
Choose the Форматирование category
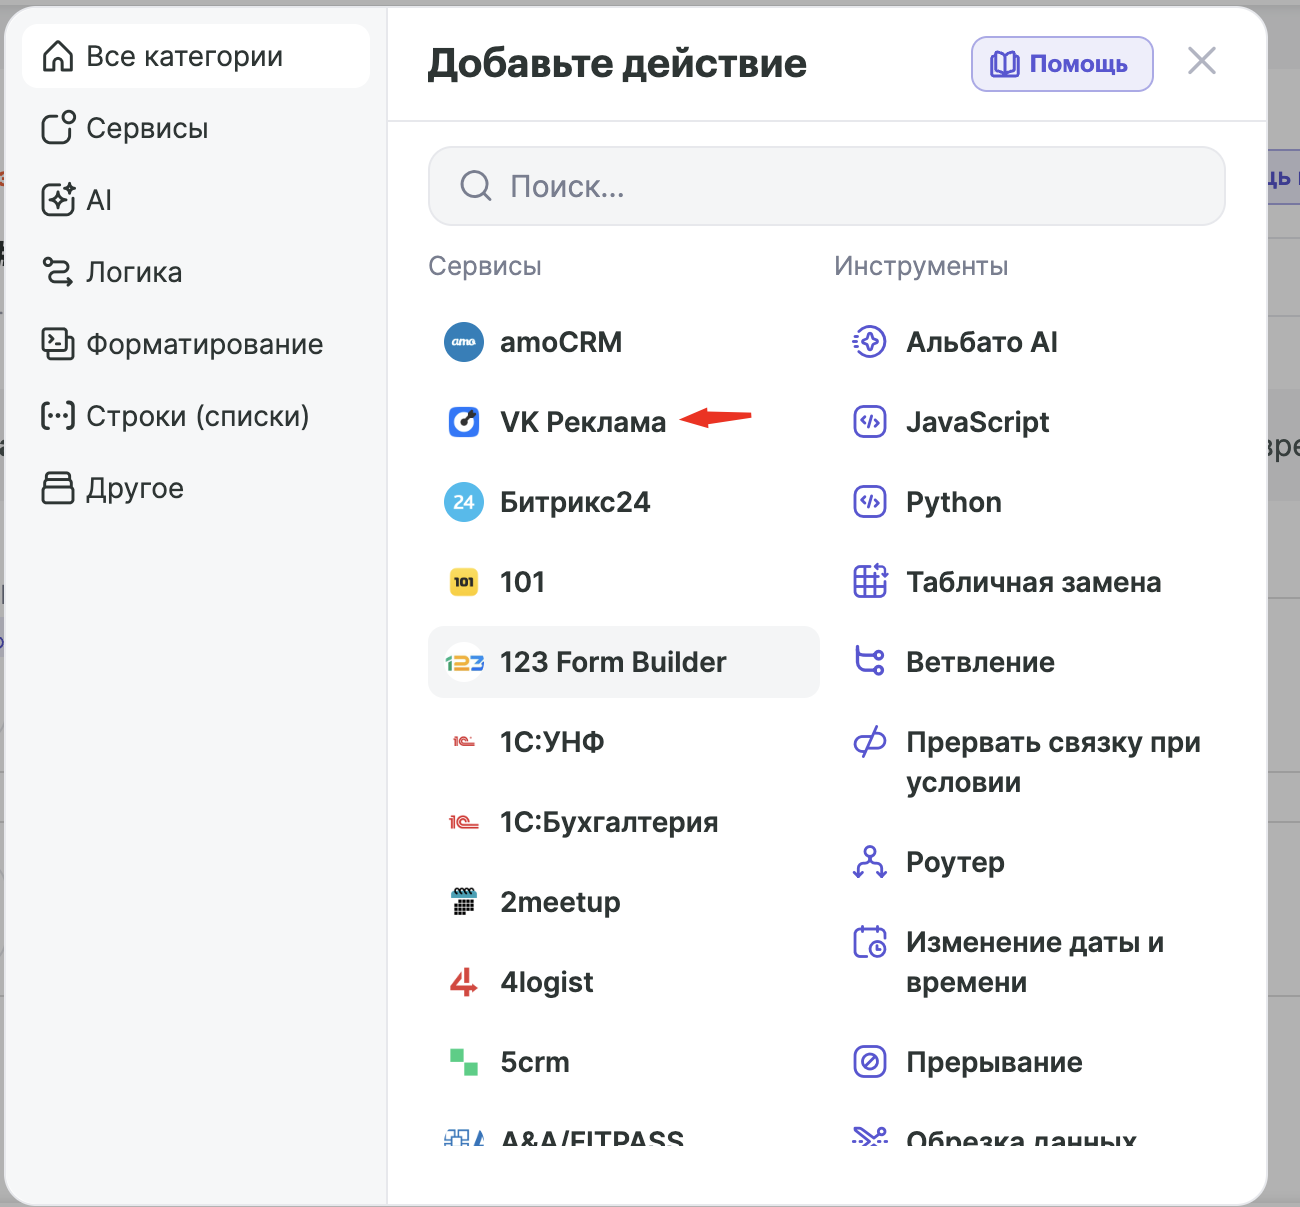pos(196,344)
